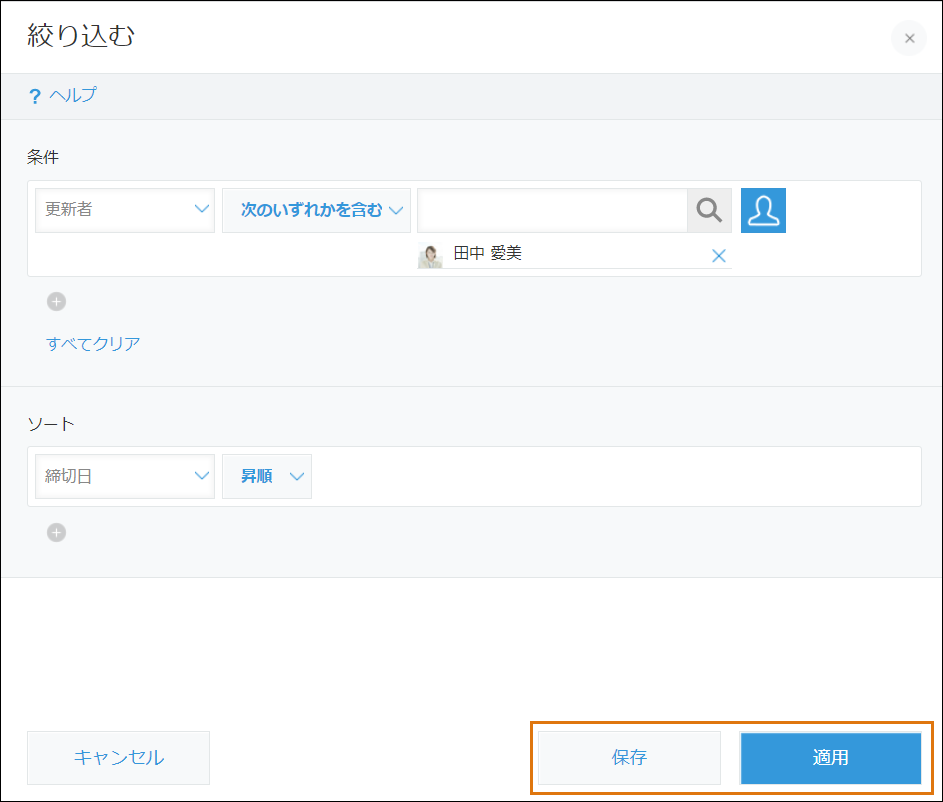The height and width of the screenshot is (802, 943).
Task: Open the 次のいずれかを含む operator dropdown
Action: [316, 210]
